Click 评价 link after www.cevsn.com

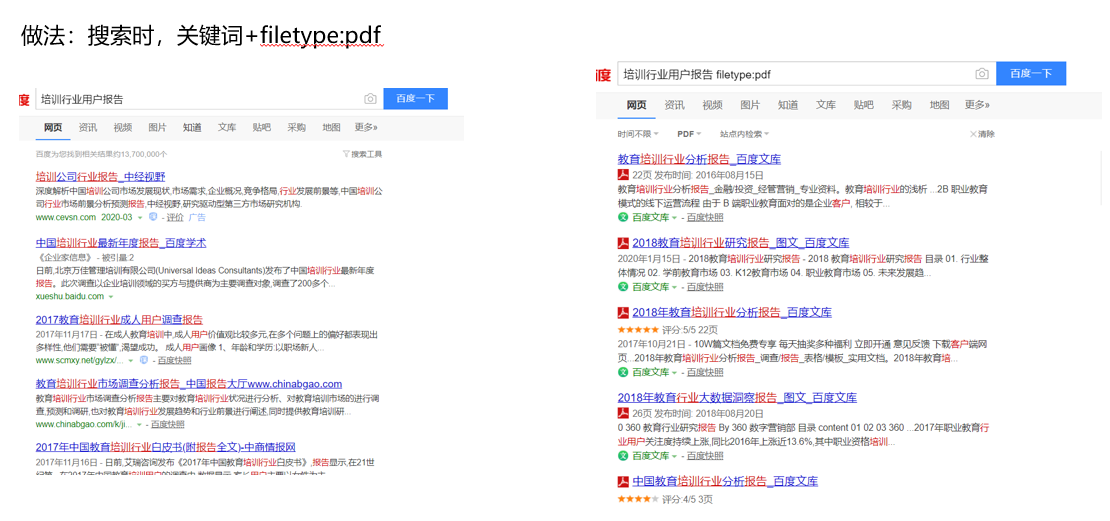(x=175, y=217)
